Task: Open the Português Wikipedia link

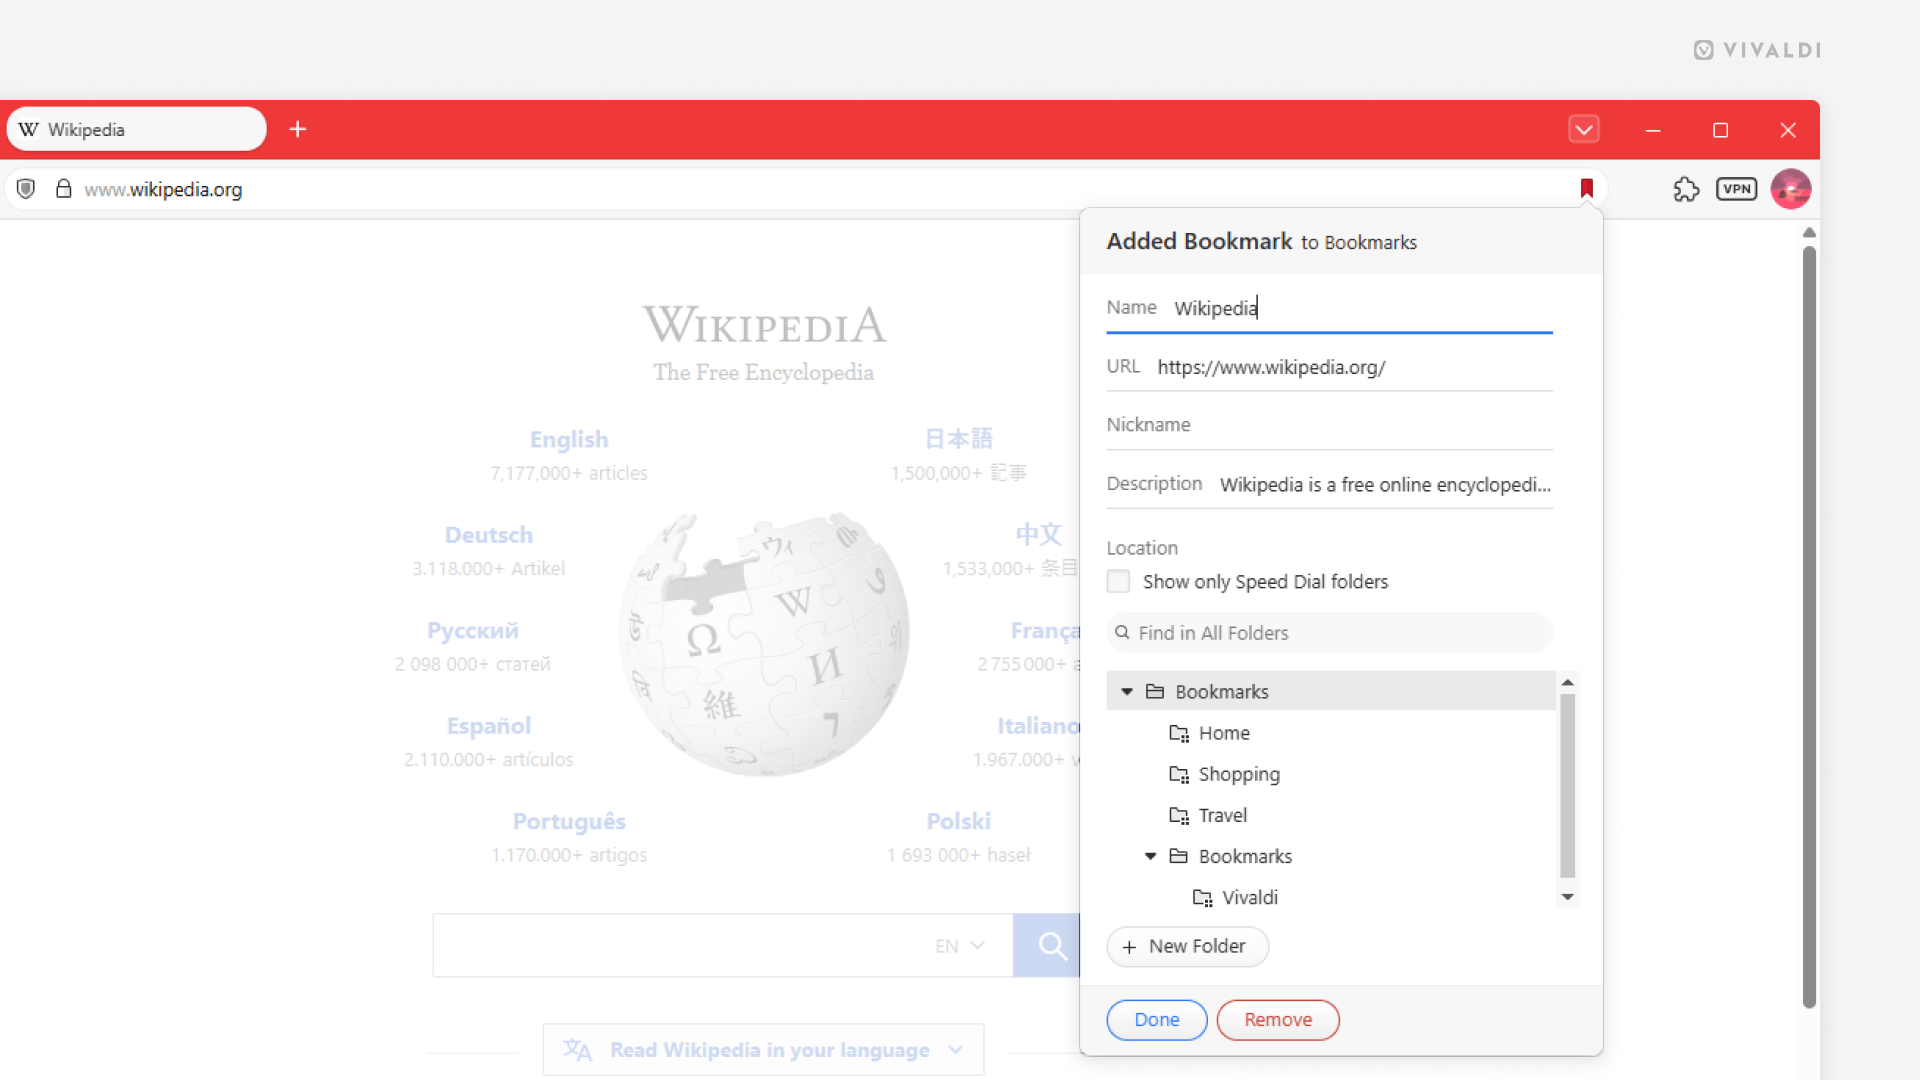Action: [569, 821]
